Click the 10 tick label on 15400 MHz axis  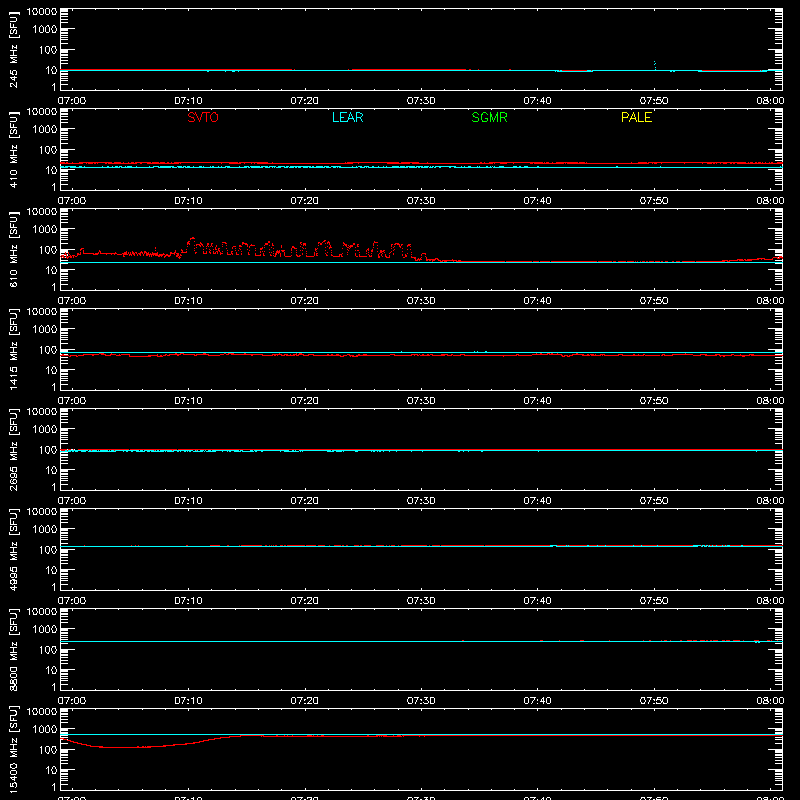pyautogui.click(x=51, y=770)
